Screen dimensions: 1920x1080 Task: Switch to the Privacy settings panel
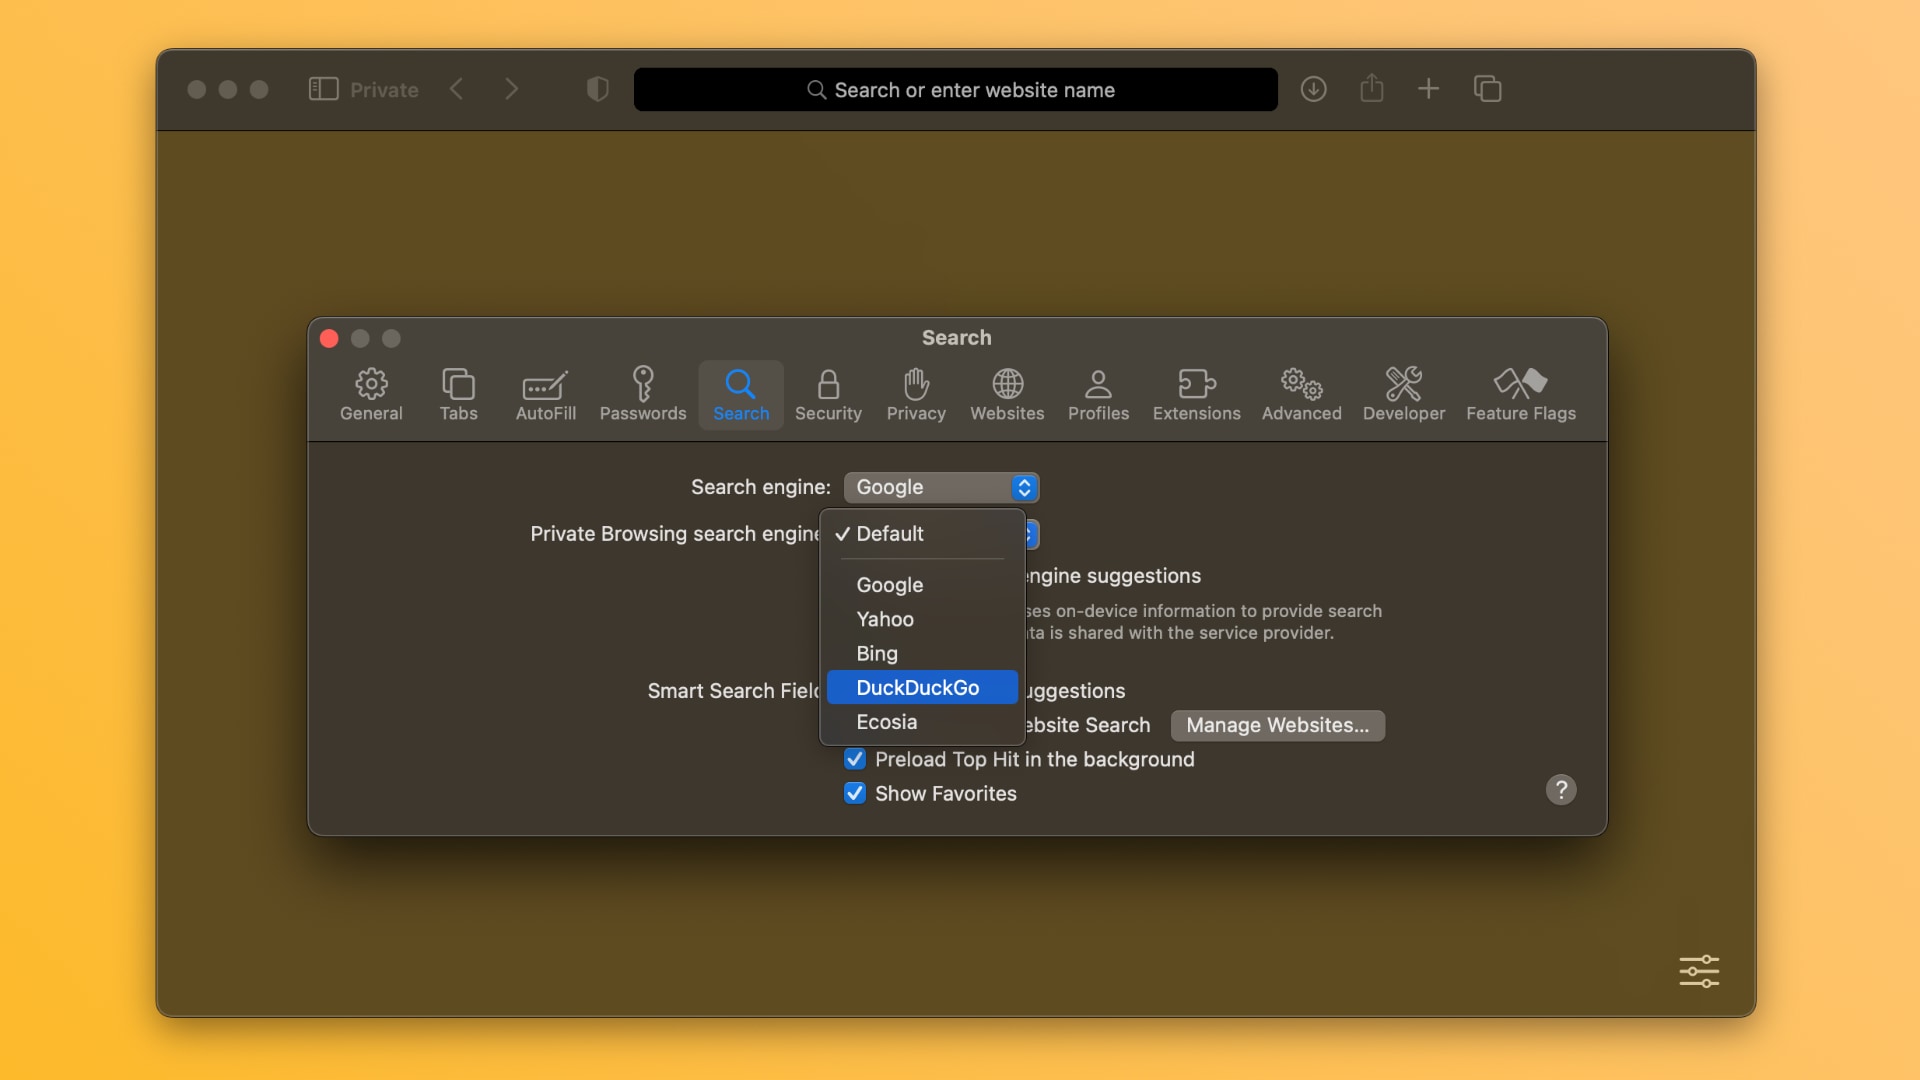pyautogui.click(x=916, y=393)
